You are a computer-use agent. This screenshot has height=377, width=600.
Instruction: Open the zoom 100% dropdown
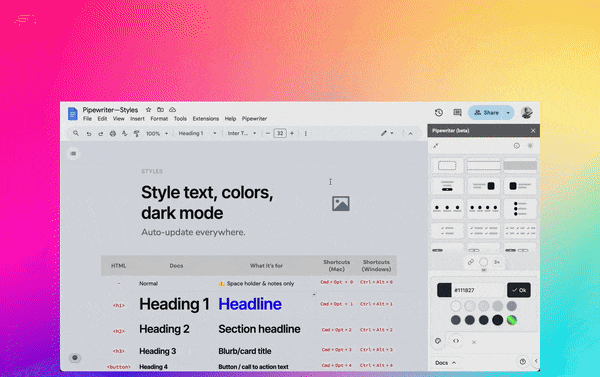157,134
